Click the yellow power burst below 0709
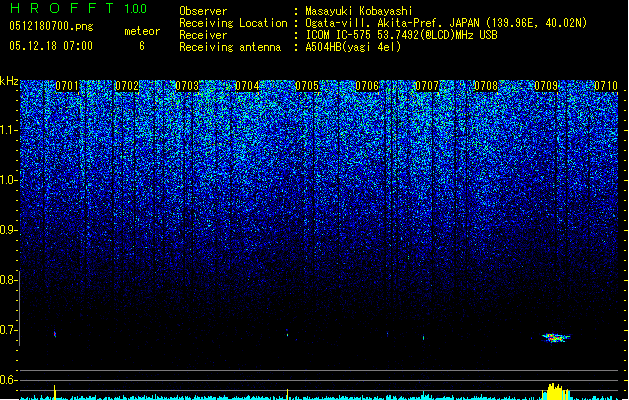Screen dimensions: 629x400 click(x=555, y=391)
